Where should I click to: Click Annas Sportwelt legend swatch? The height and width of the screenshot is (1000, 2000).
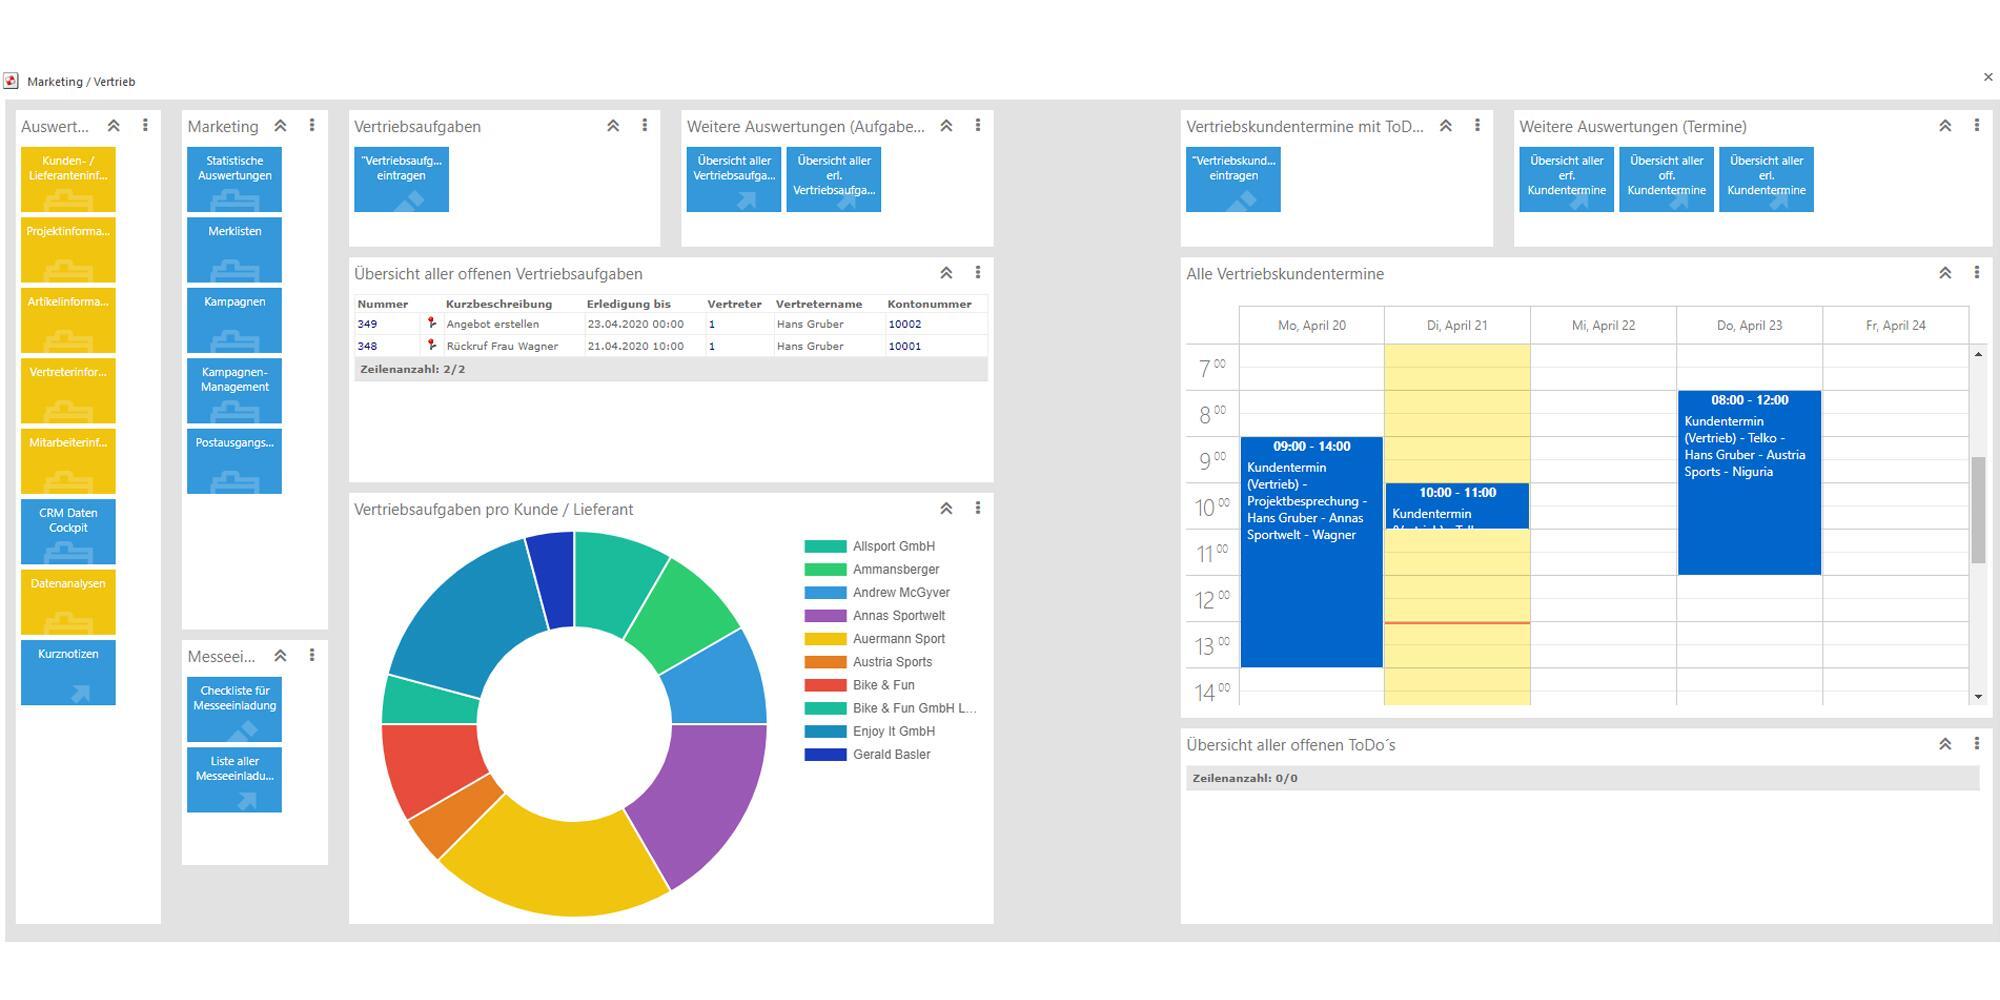coord(825,616)
